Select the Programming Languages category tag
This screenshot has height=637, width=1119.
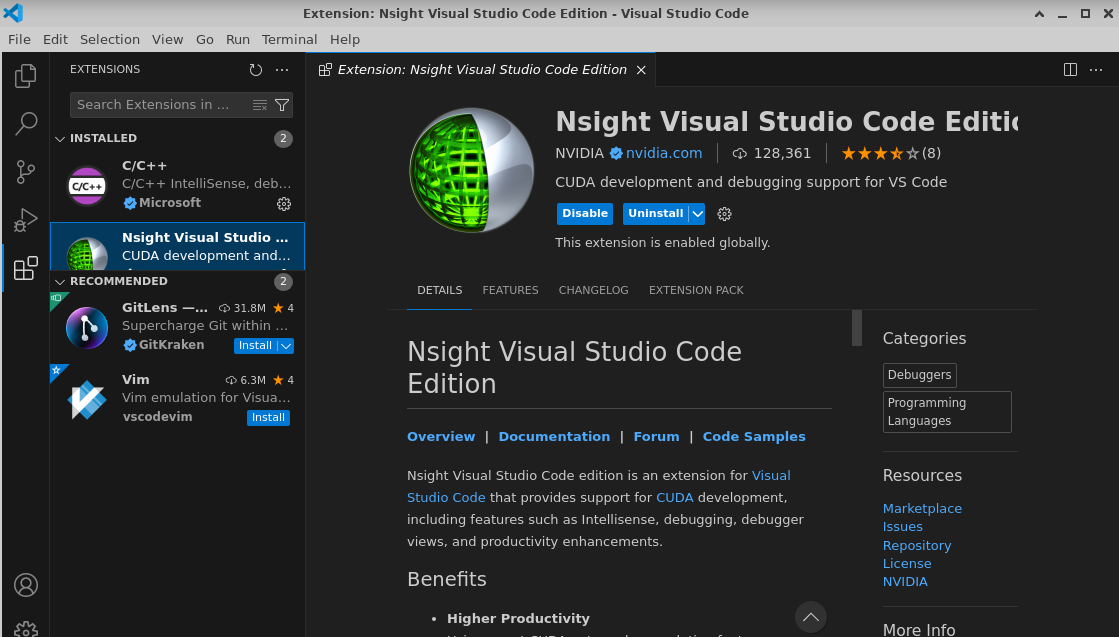947,412
